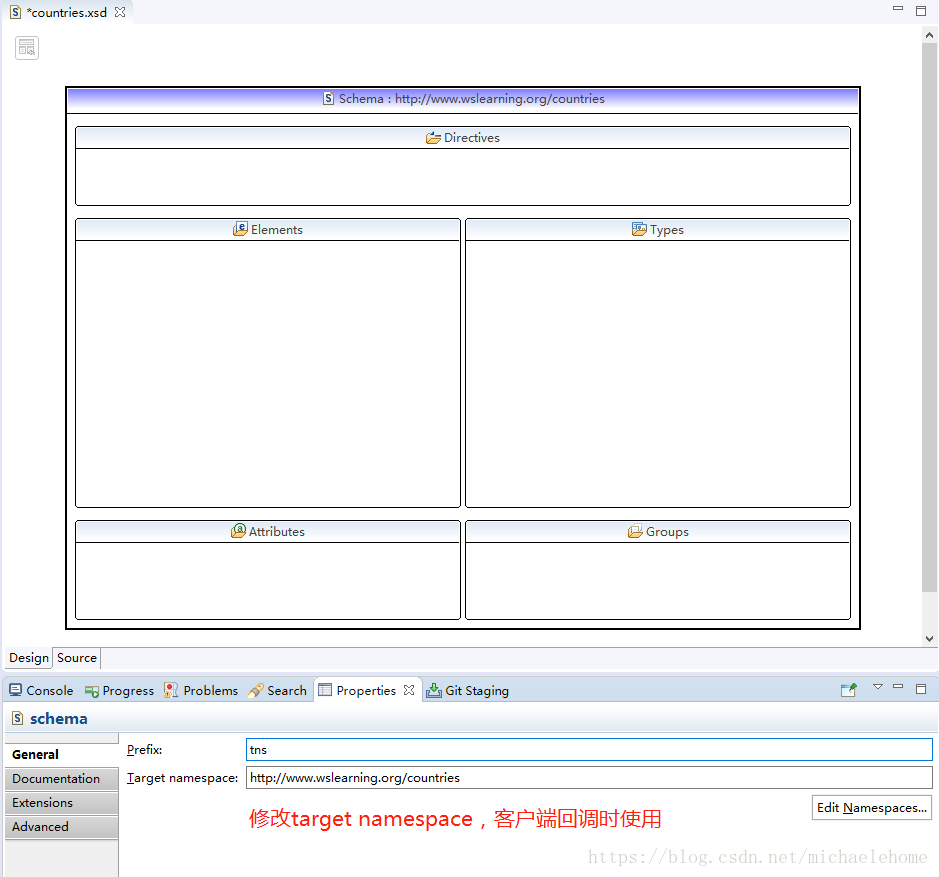Open the Progress view tab
The width and height of the screenshot is (939, 877).
pyautogui.click(x=119, y=691)
